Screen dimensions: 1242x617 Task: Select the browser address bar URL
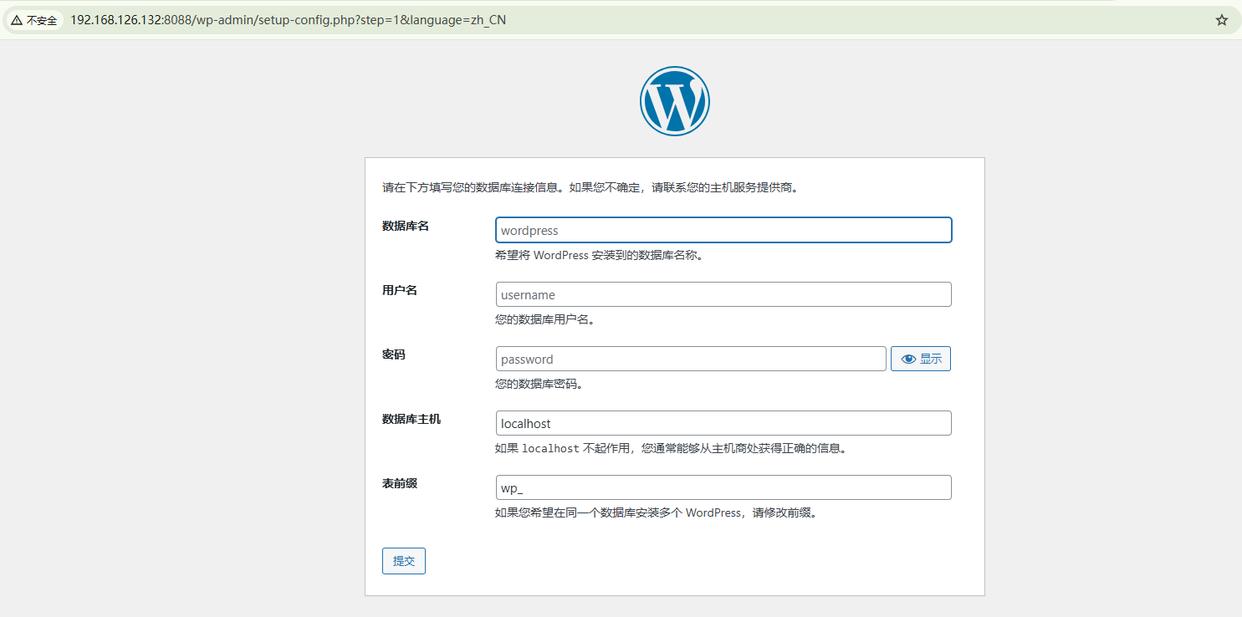288,20
